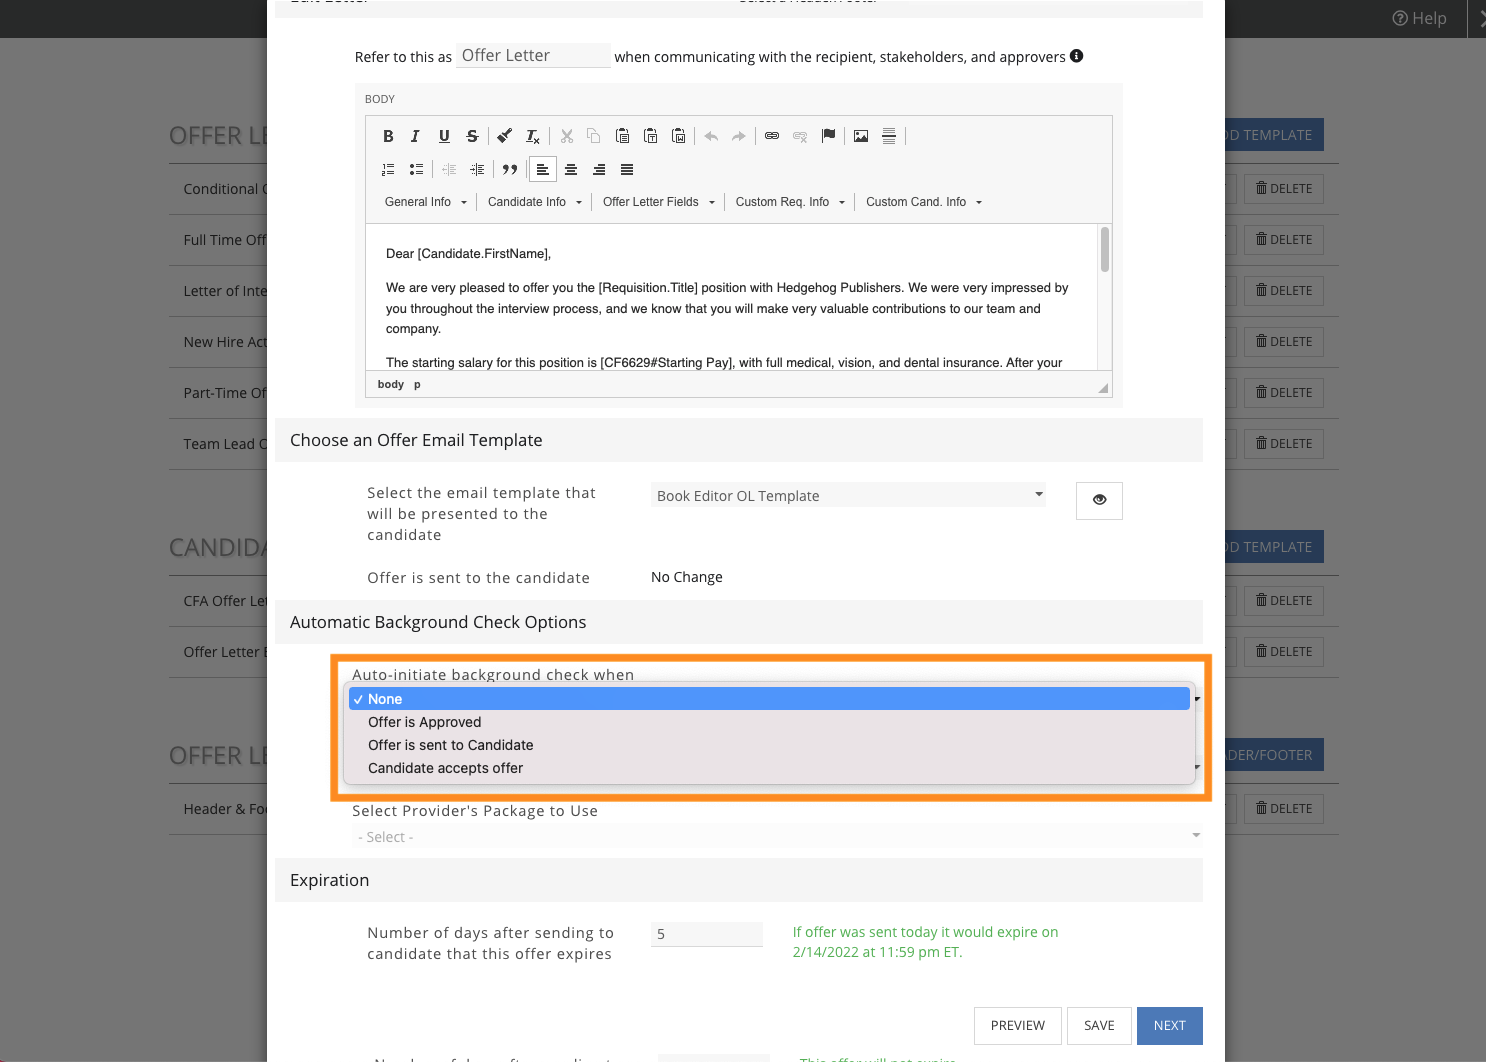The height and width of the screenshot is (1062, 1486).
Task: Expand the Offer Letter Fields dropdown
Action: point(658,202)
